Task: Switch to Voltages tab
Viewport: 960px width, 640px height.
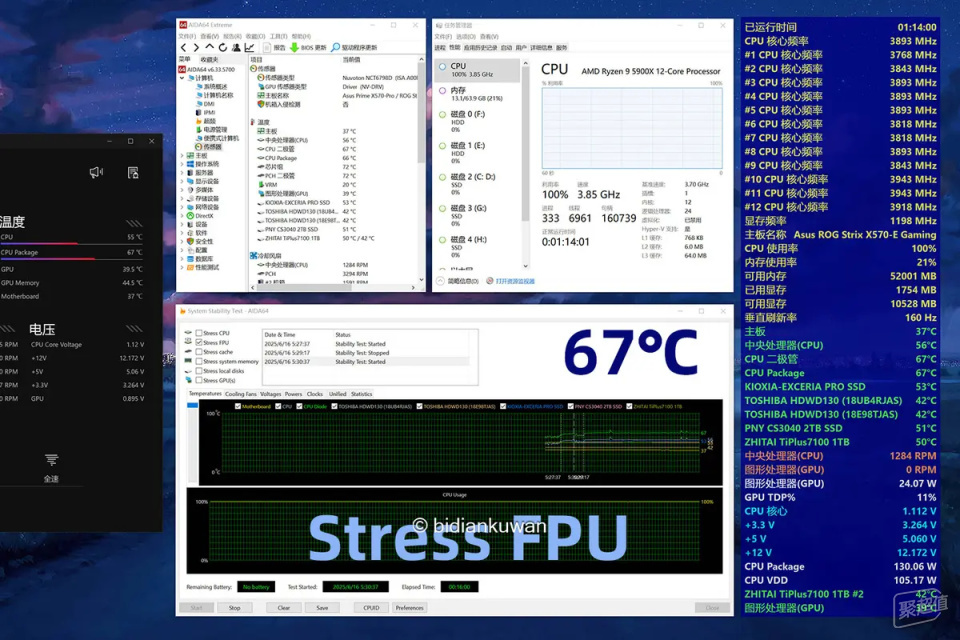Action: pos(271,394)
